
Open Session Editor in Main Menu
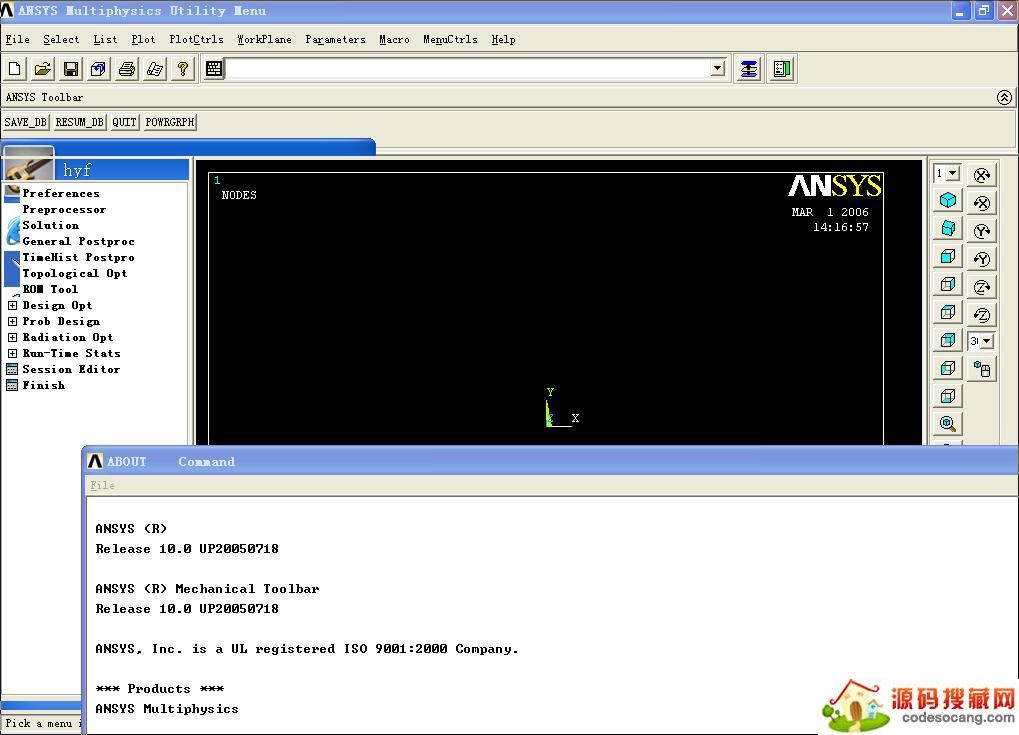click(x=71, y=369)
